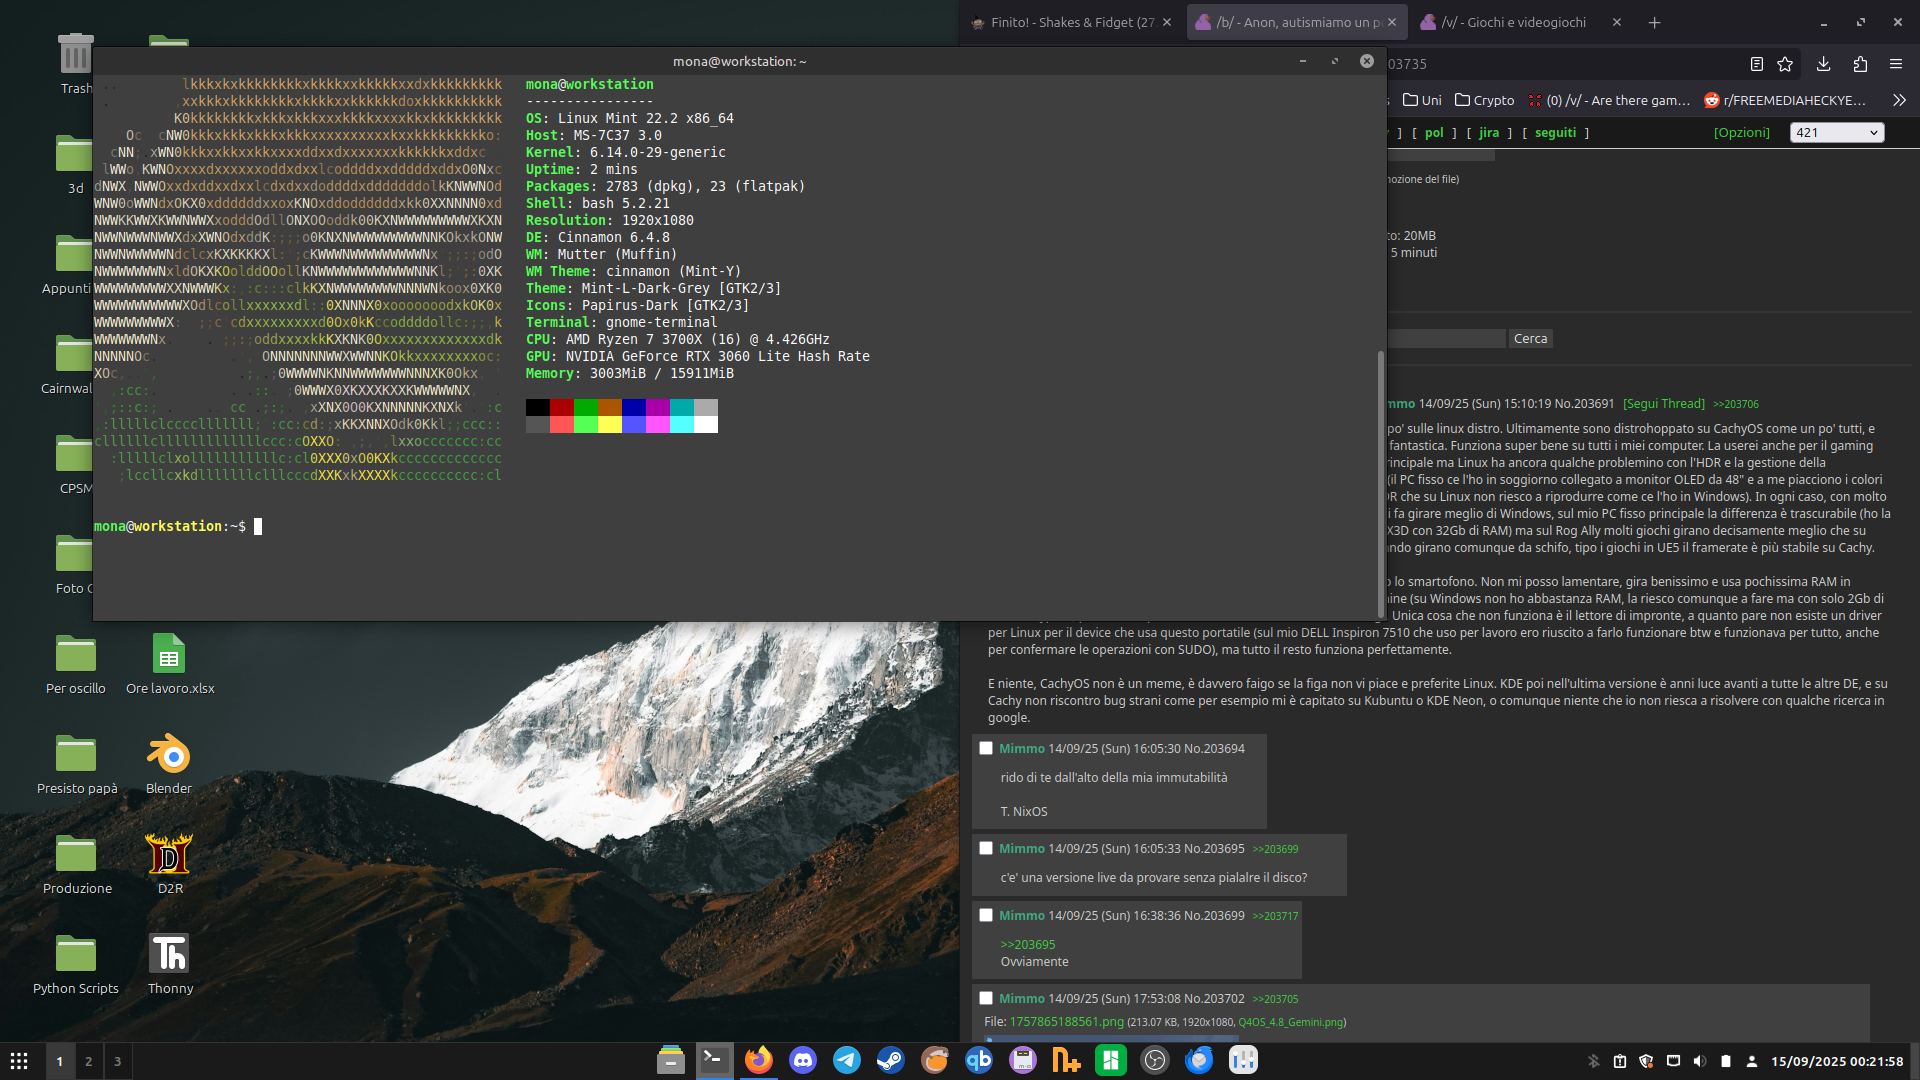Launch Thonny from the desktop
The width and height of the screenshot is (1920, 1080).
[169, 965]
